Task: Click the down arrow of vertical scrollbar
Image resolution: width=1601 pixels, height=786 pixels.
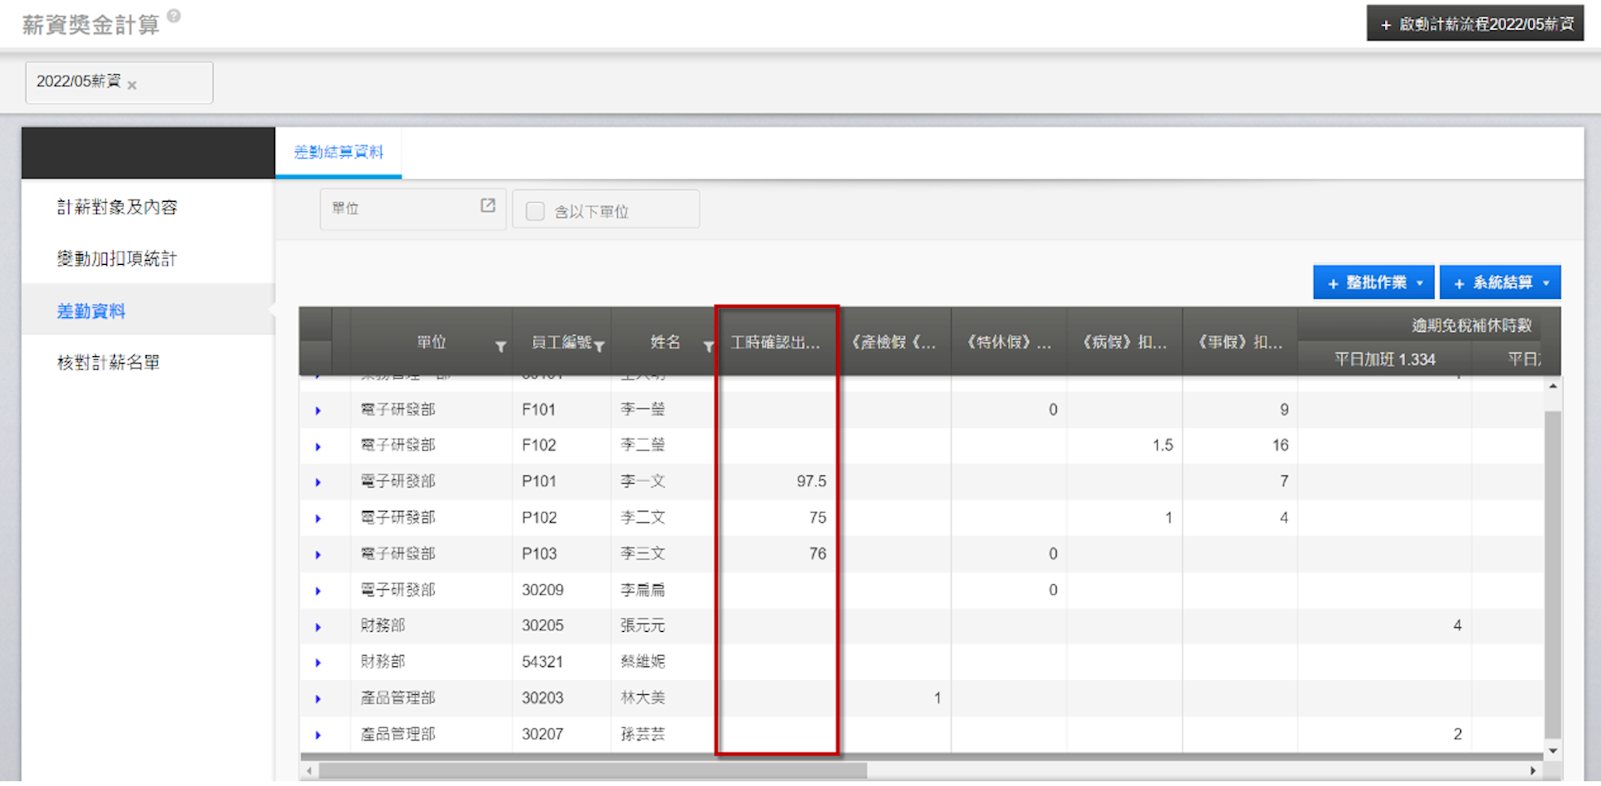Action: (x=1552, y=750)
